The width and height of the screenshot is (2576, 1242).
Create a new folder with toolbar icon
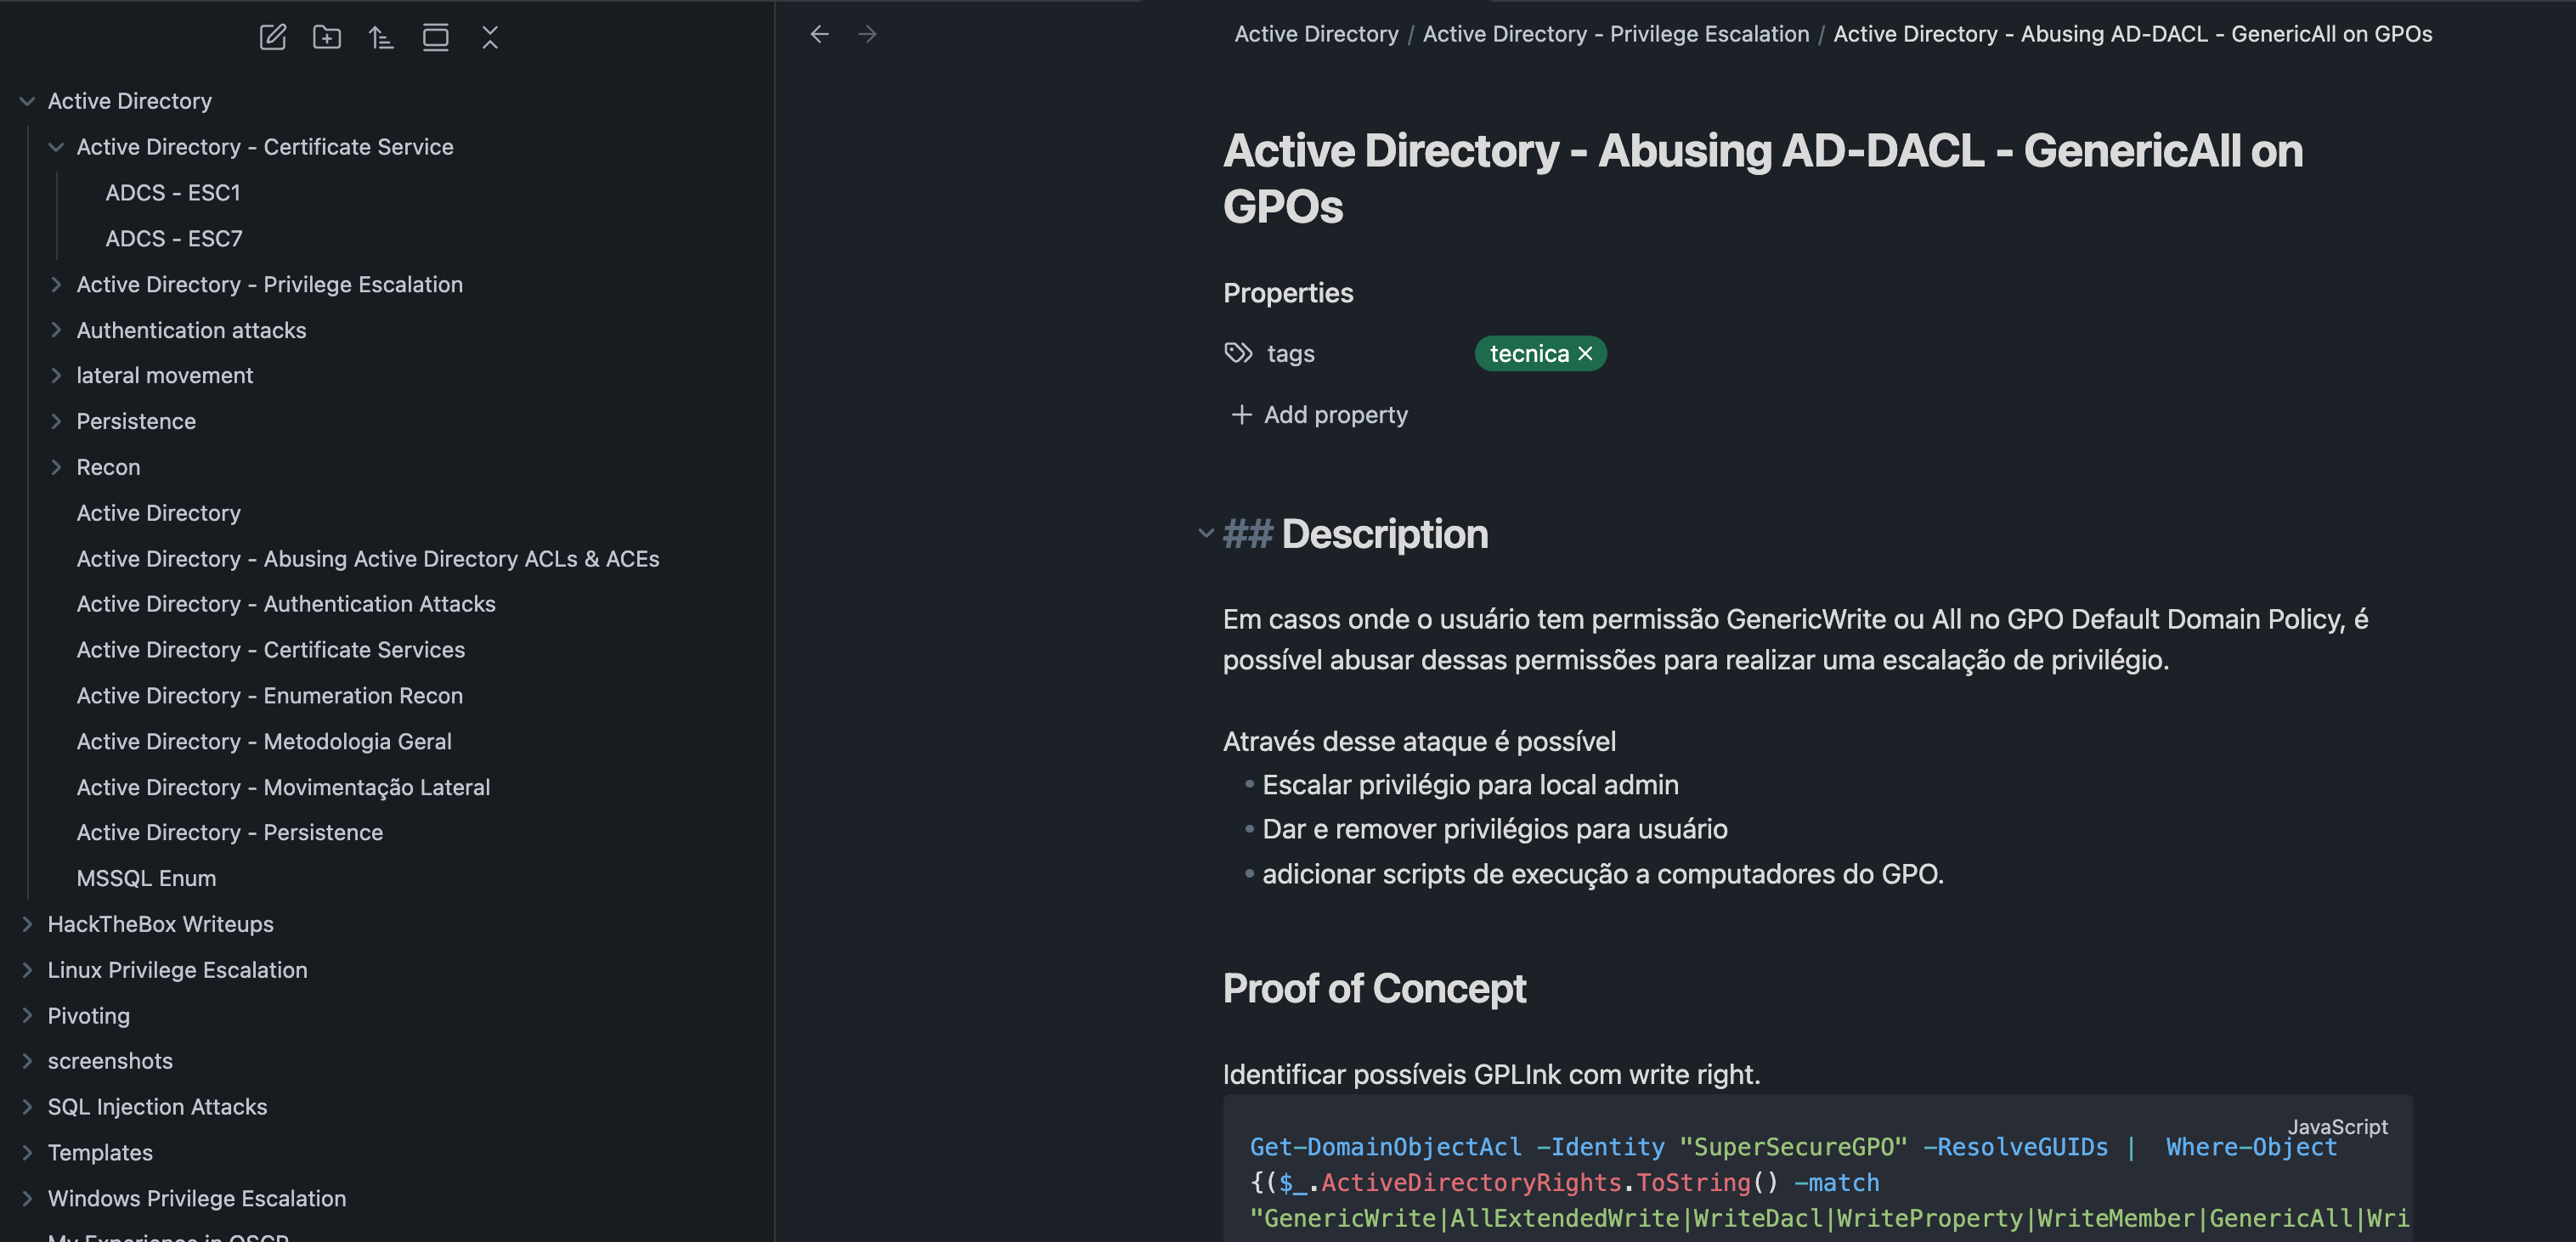click(327, 38)
